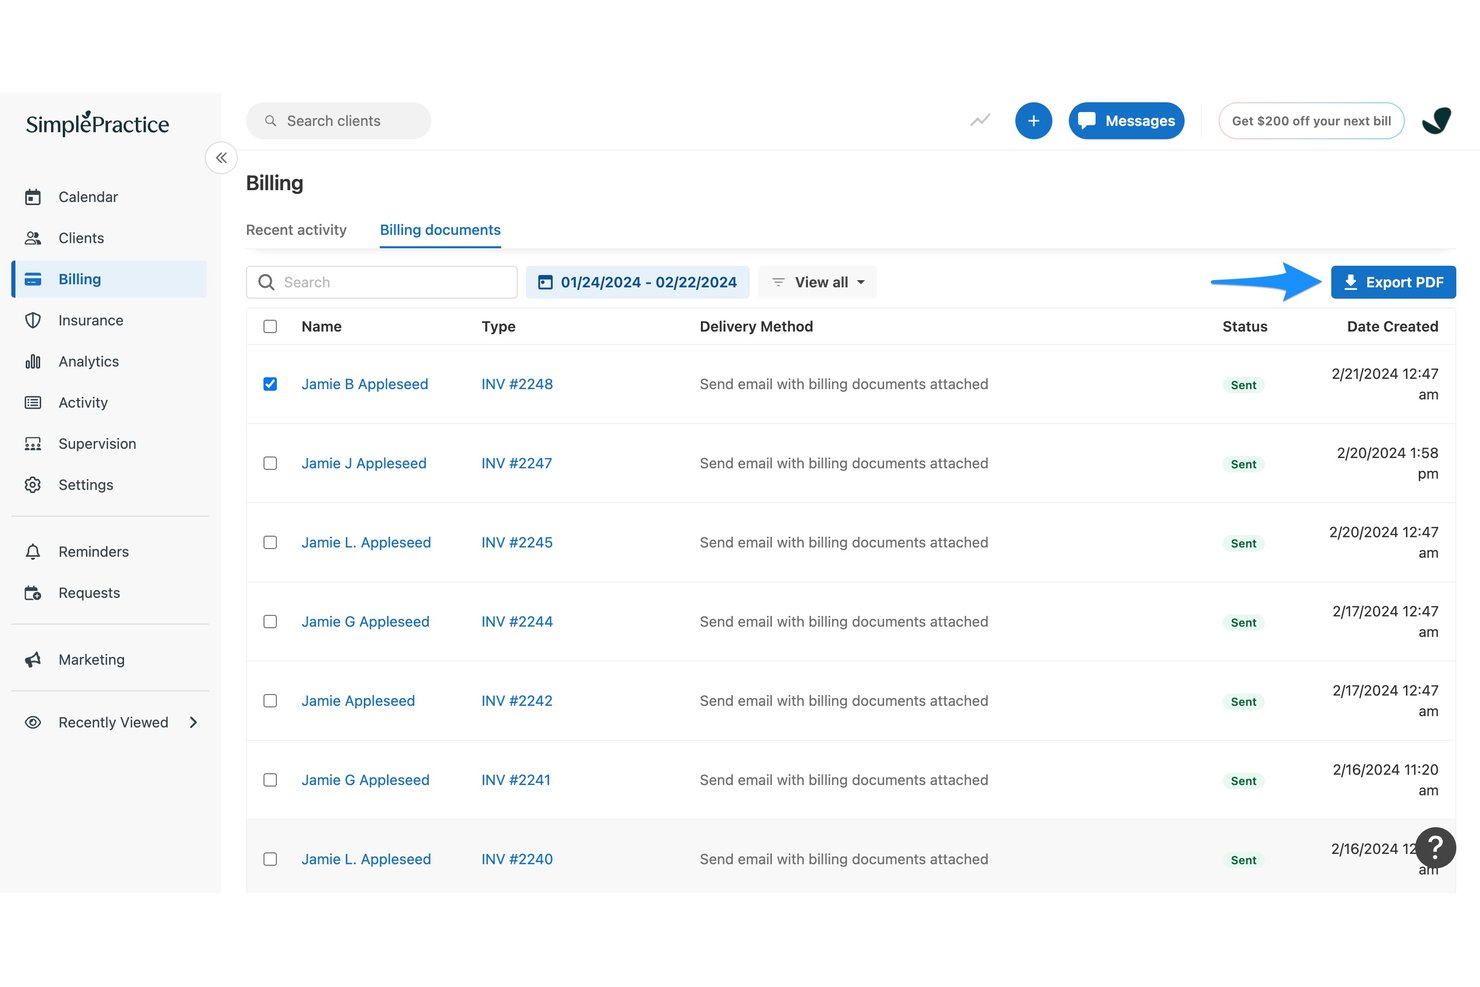Select the Billing documents tab
This screenshot has width=1480, height=987.
point(440,230)
